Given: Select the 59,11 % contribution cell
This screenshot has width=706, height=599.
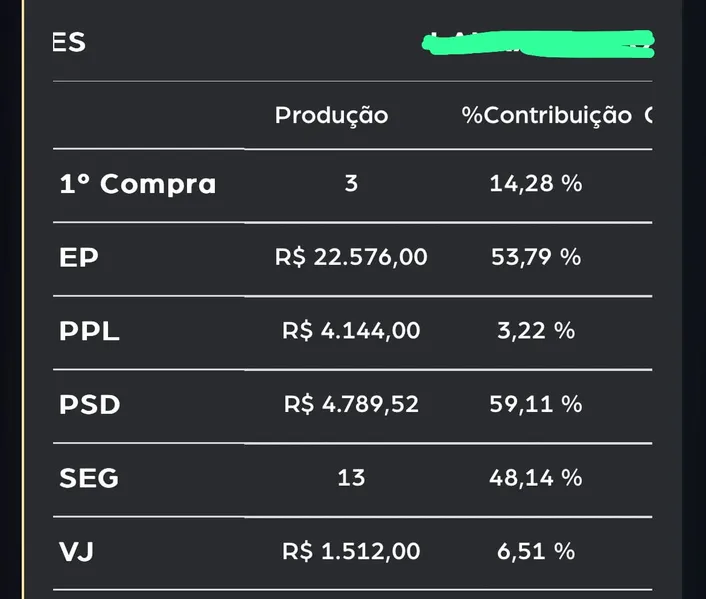Looking at the screenshot, I should pos(536,405).
